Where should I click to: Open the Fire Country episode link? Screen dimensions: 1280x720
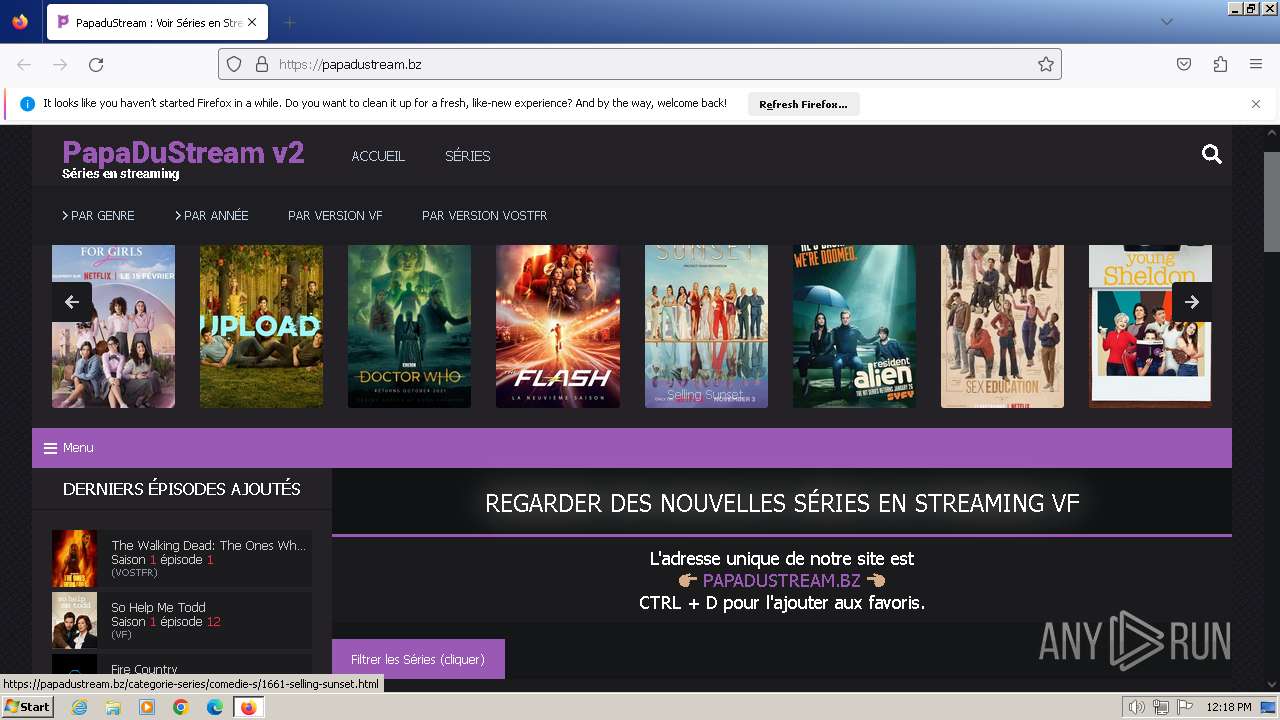click(144, 669)
